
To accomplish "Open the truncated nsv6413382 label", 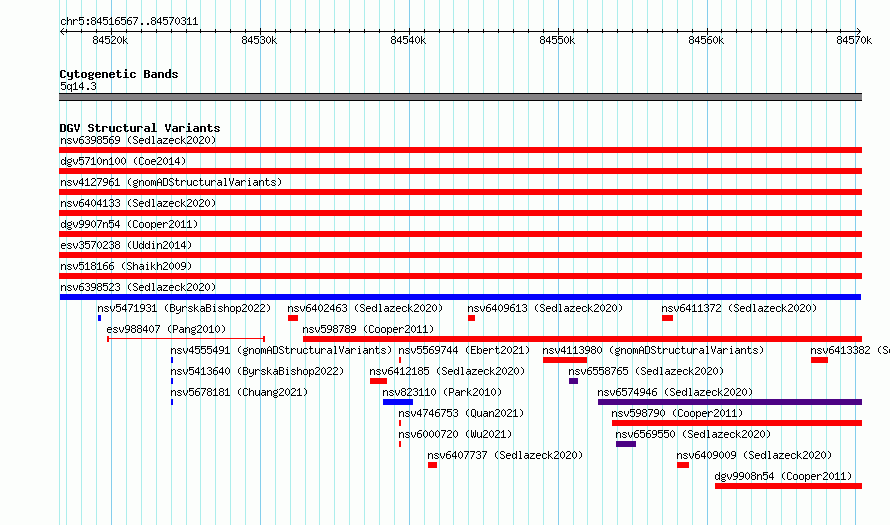I will [850, 350].
